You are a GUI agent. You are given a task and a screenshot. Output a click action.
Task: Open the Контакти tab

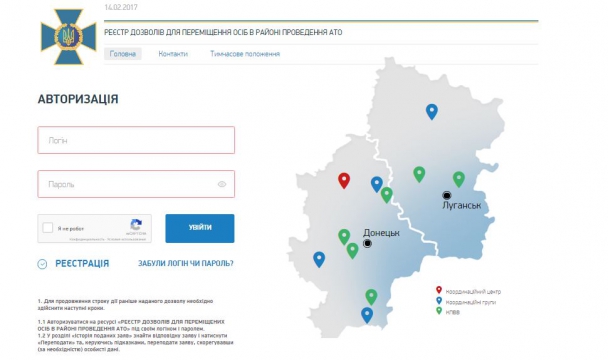[173, 54]
